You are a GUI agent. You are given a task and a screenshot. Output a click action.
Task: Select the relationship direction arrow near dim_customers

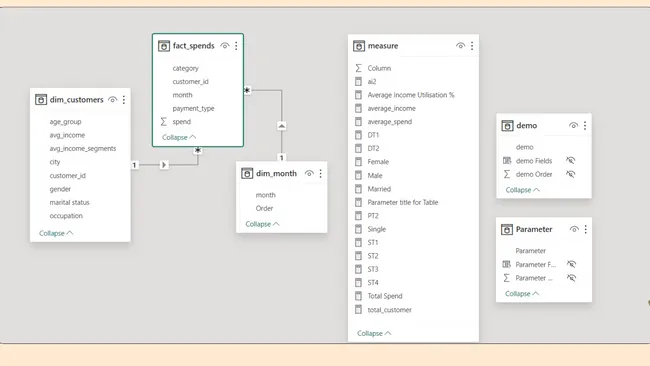[164, 165]
